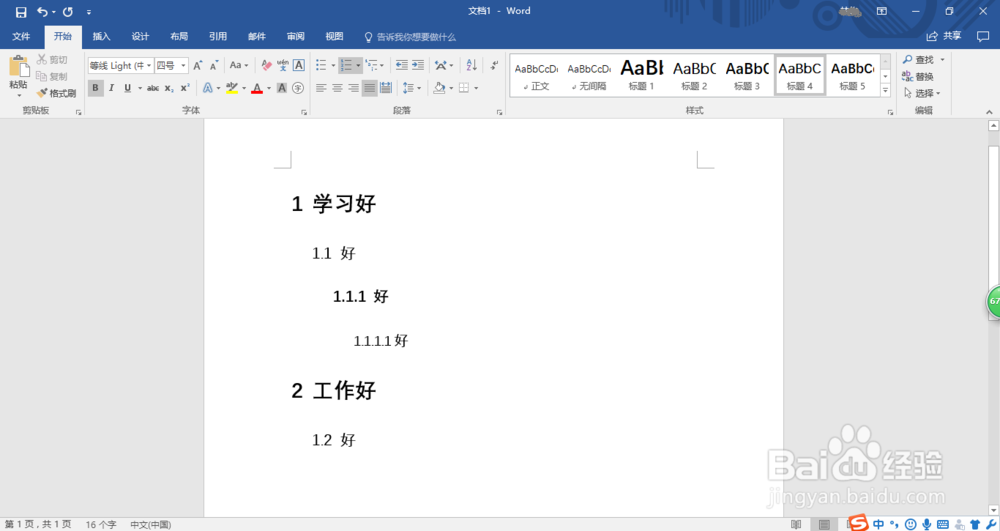Viewport: 1000px width, 531px height.
Task: Click paragraph shading paint bucket
Action: click(439, 88)
